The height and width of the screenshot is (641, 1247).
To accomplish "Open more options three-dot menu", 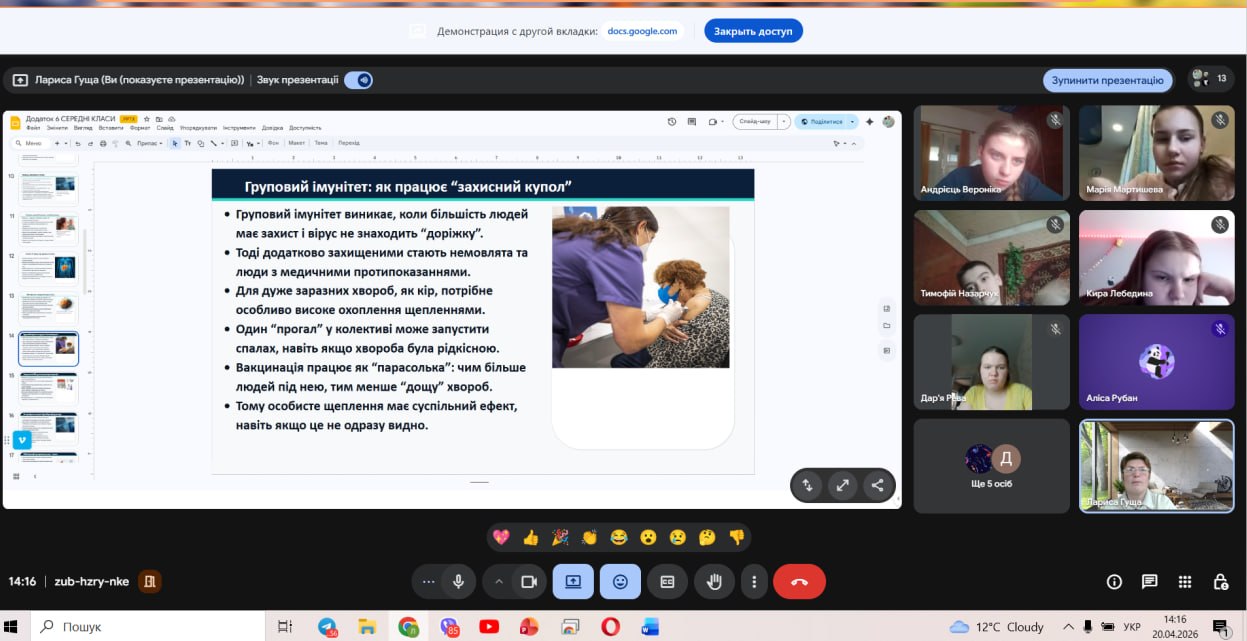I will [x=754, y=581].
